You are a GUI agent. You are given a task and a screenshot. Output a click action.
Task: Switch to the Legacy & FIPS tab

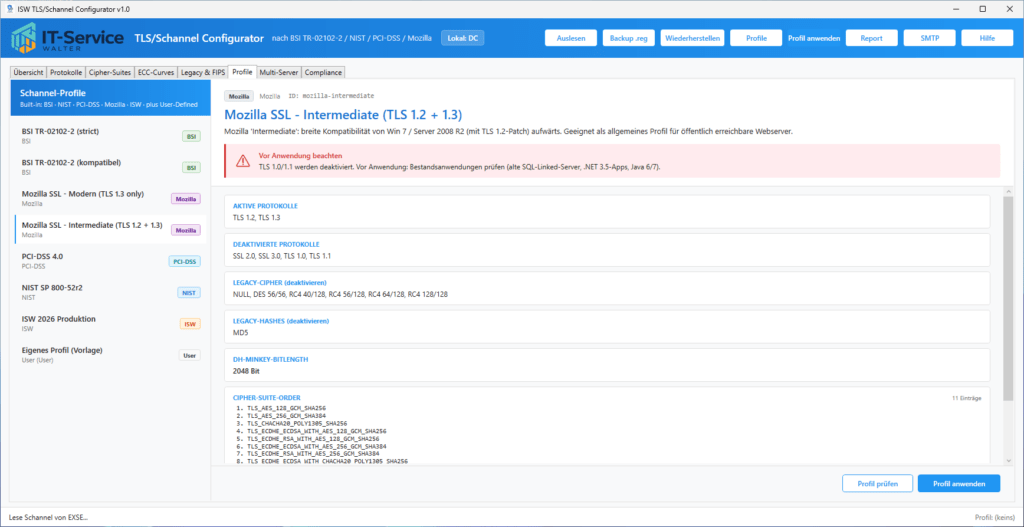coord(200,72)
